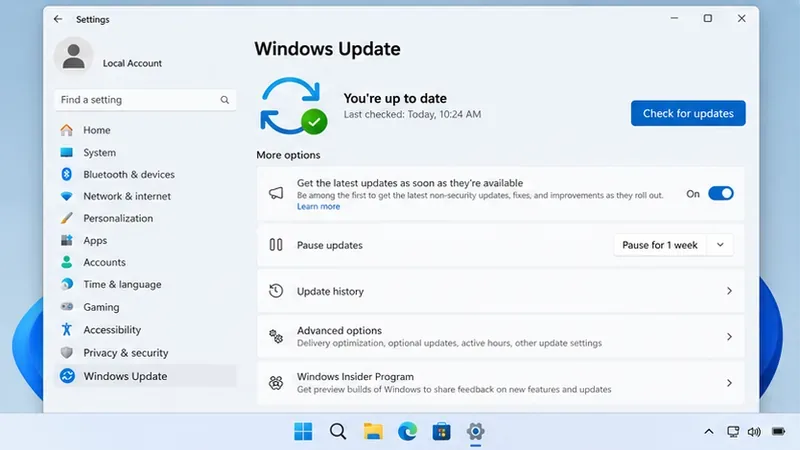Viewport: 800px width, 450px height.
Task: Click the 'Last checked: Today, 10:24 AM' text
Action: point(412,114)
